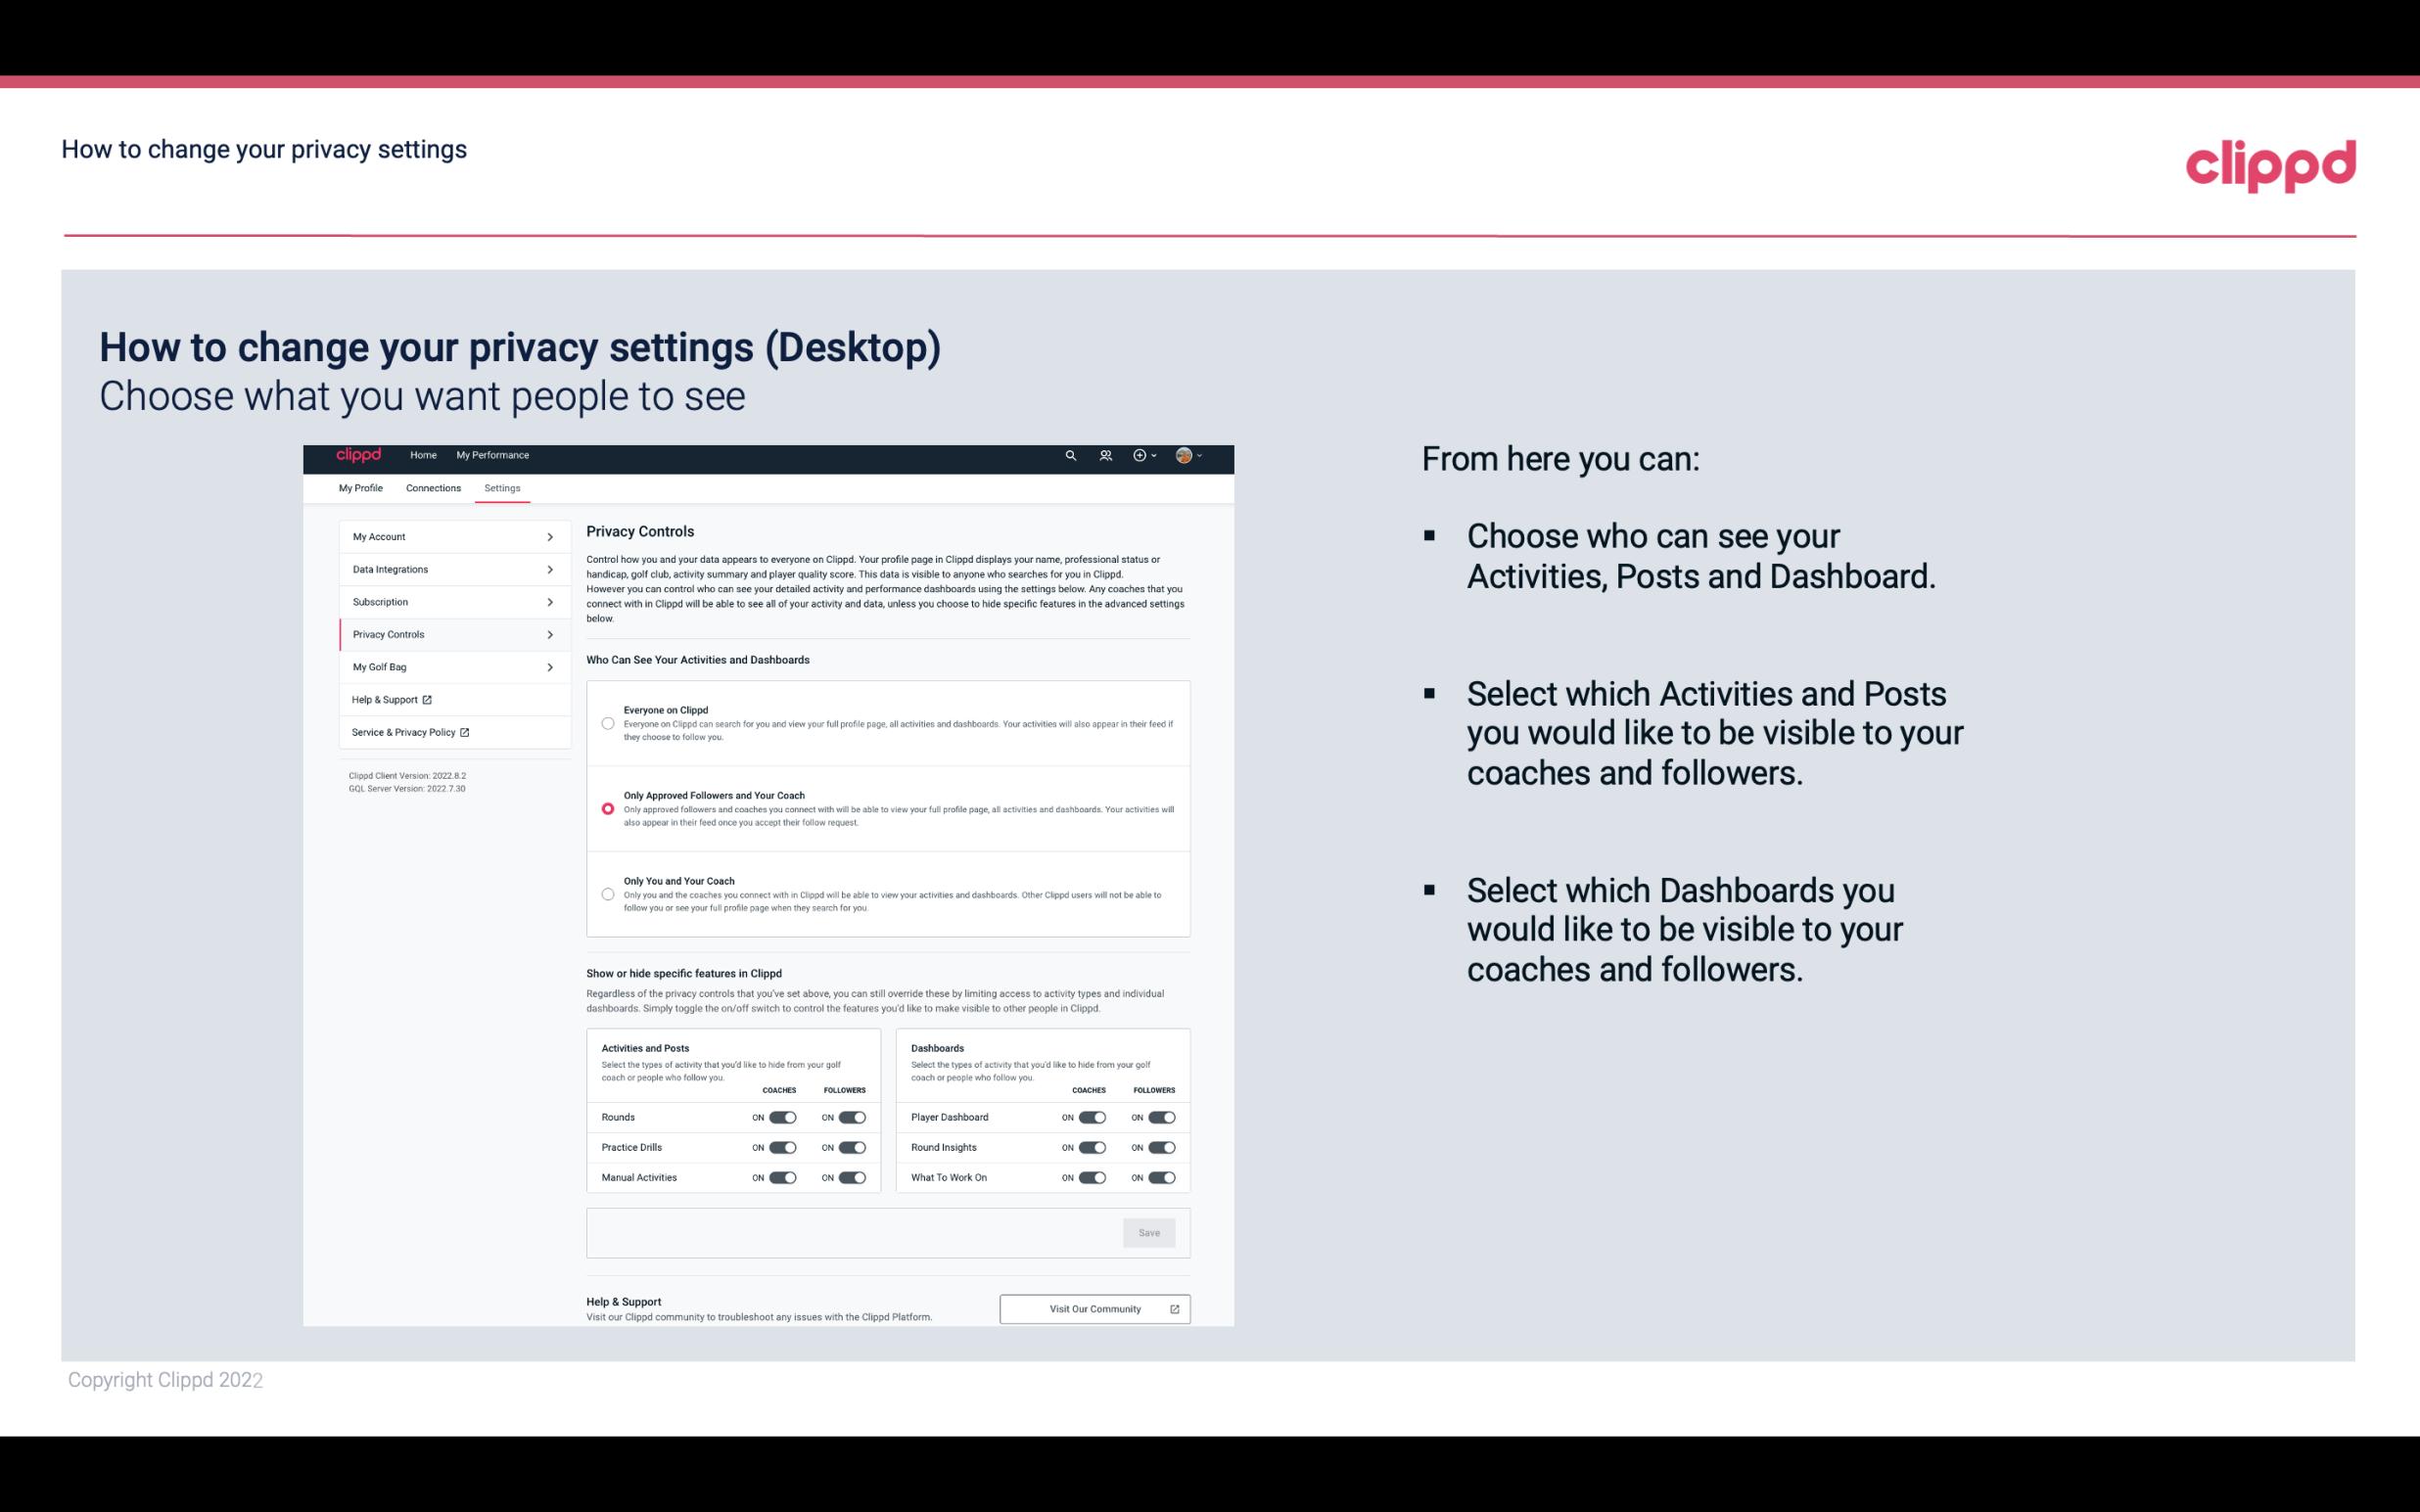Click the My Performance icon
Viewport: 2420px width, 1512px height.
click(x=493, y=455)
